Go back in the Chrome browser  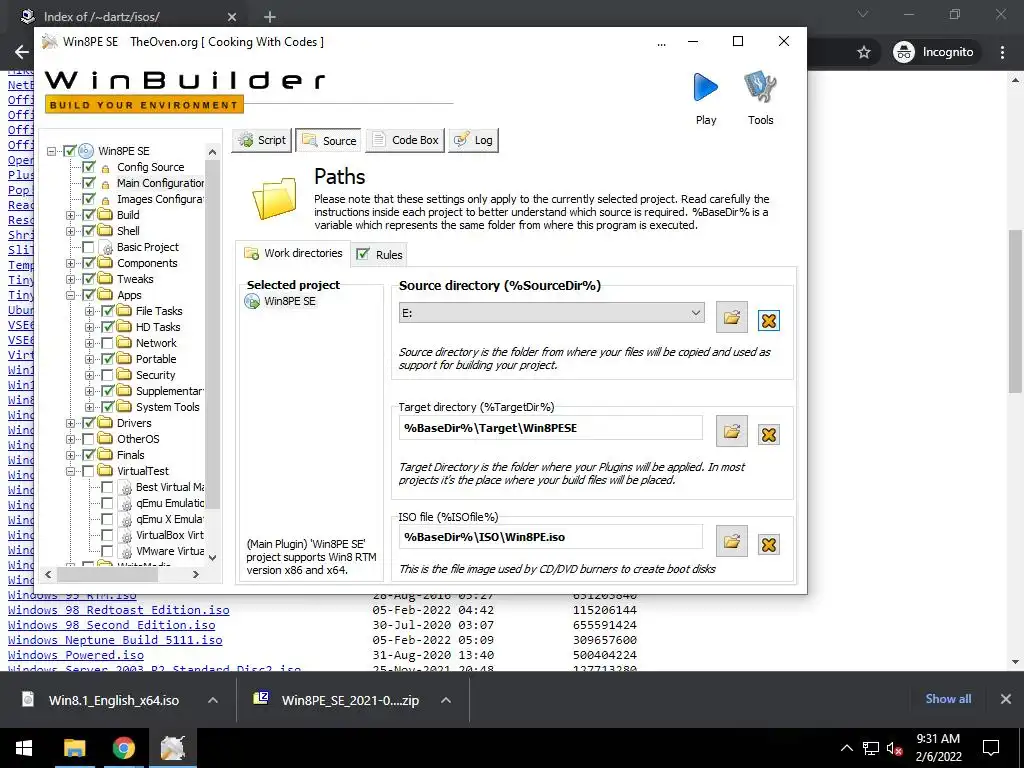[22, 52]
